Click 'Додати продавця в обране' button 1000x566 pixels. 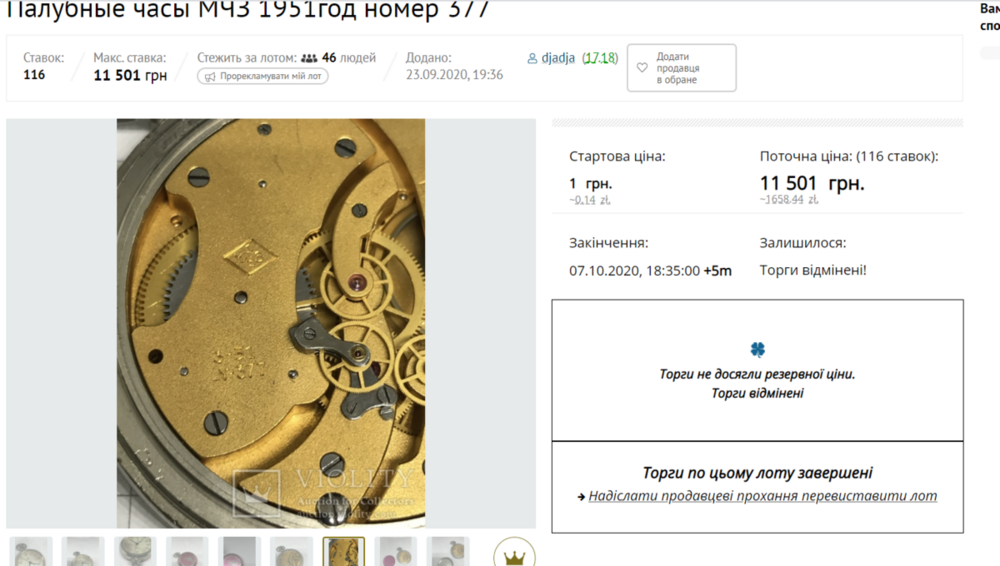pos(682,68)
